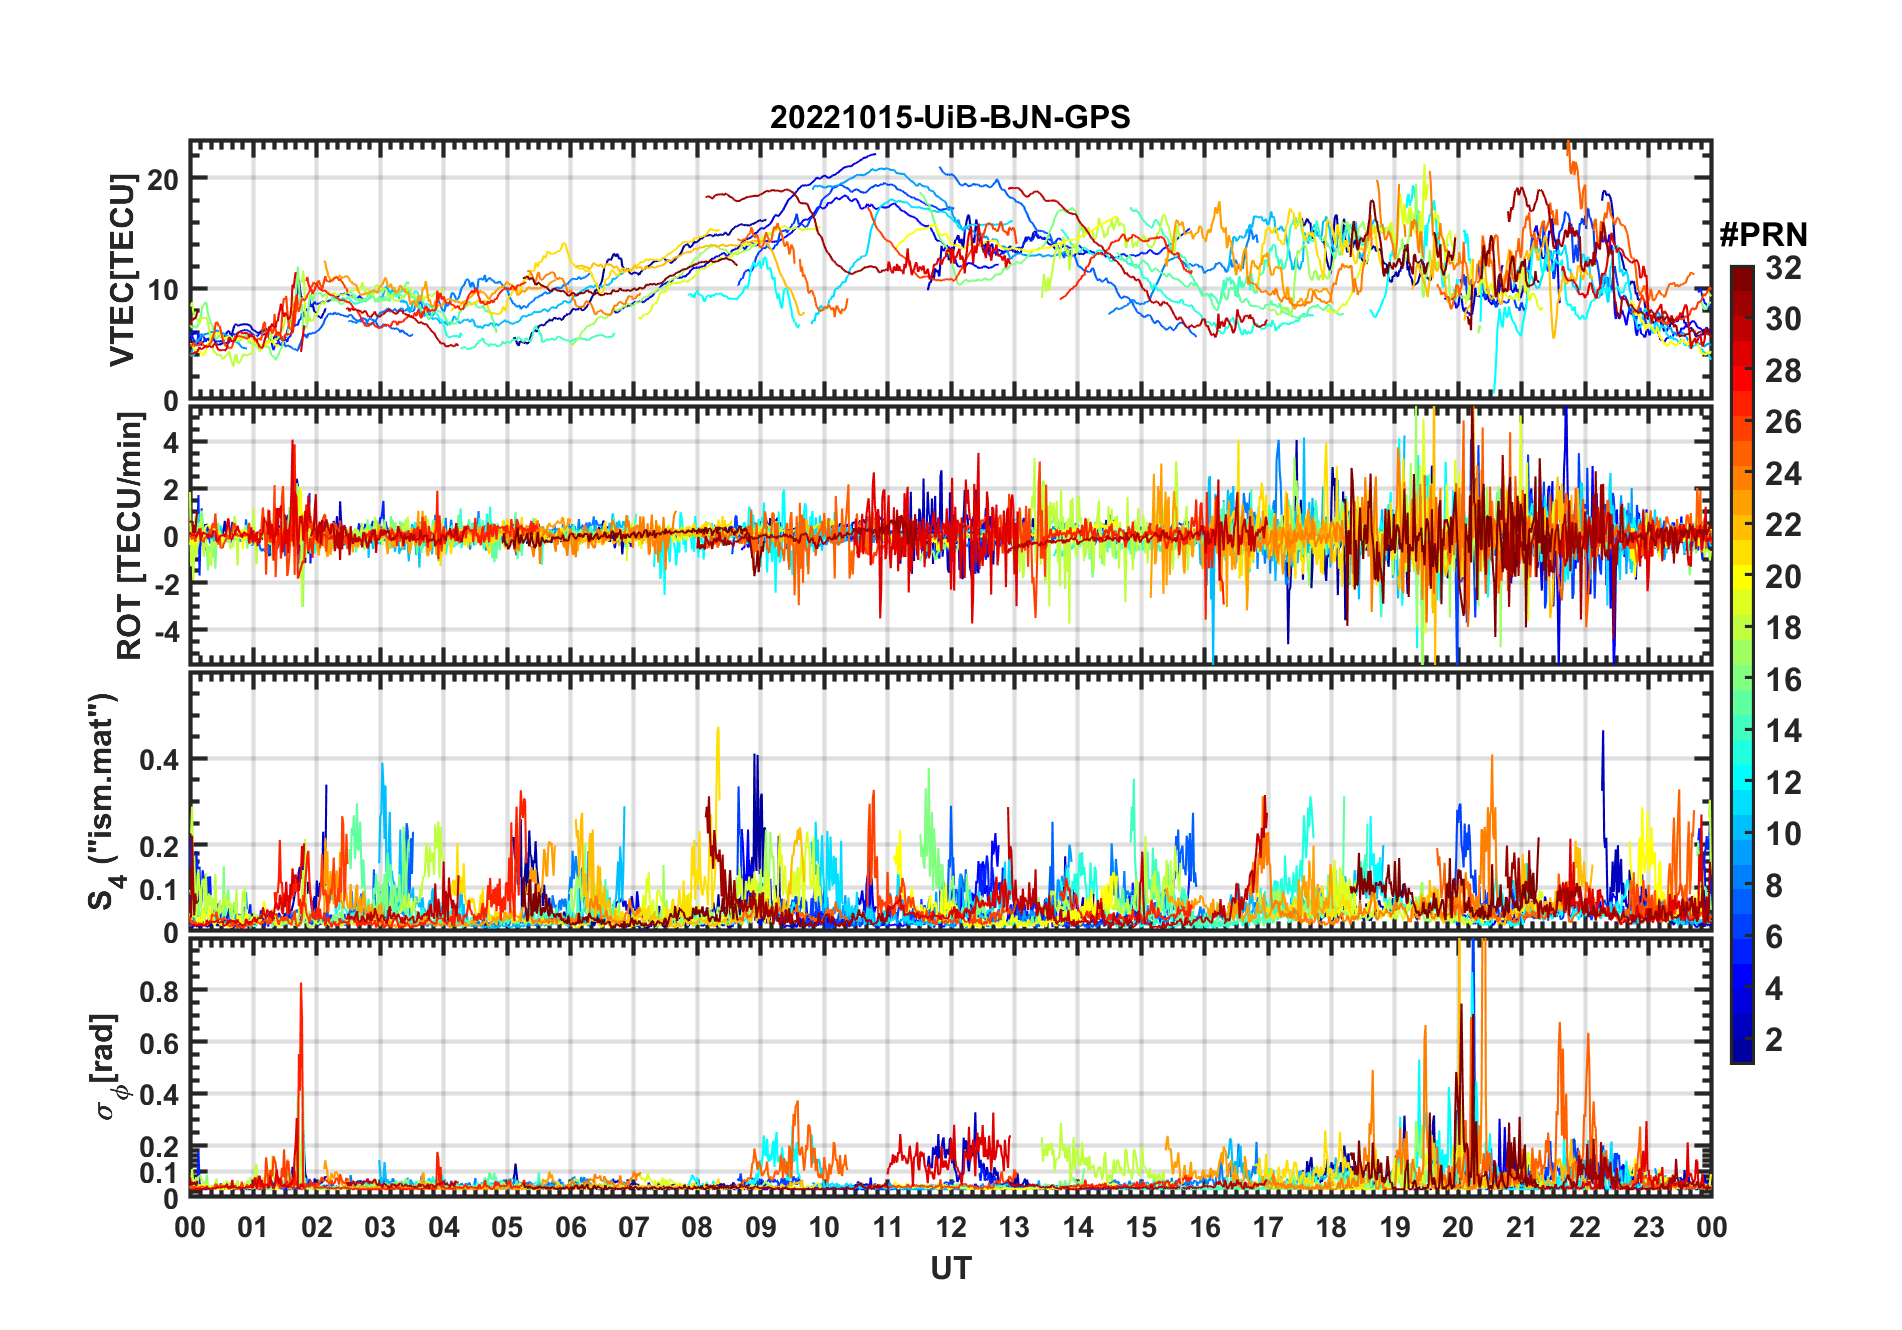Select the VTEC[TECU] y-axis label

(x=123, y=270)
